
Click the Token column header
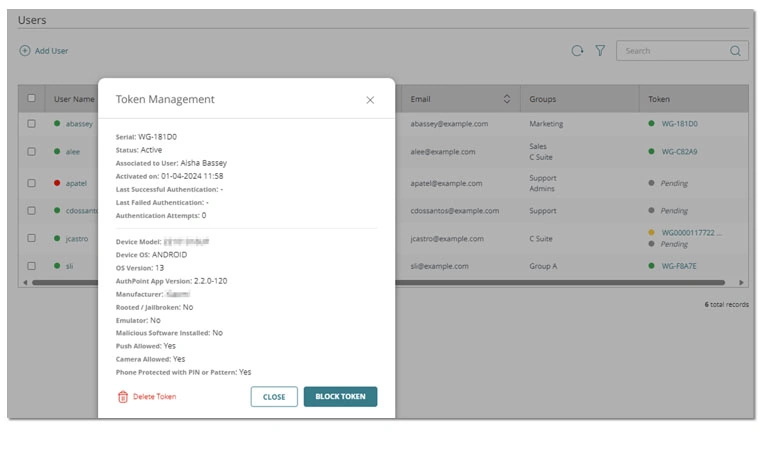[x=659, y=99]
